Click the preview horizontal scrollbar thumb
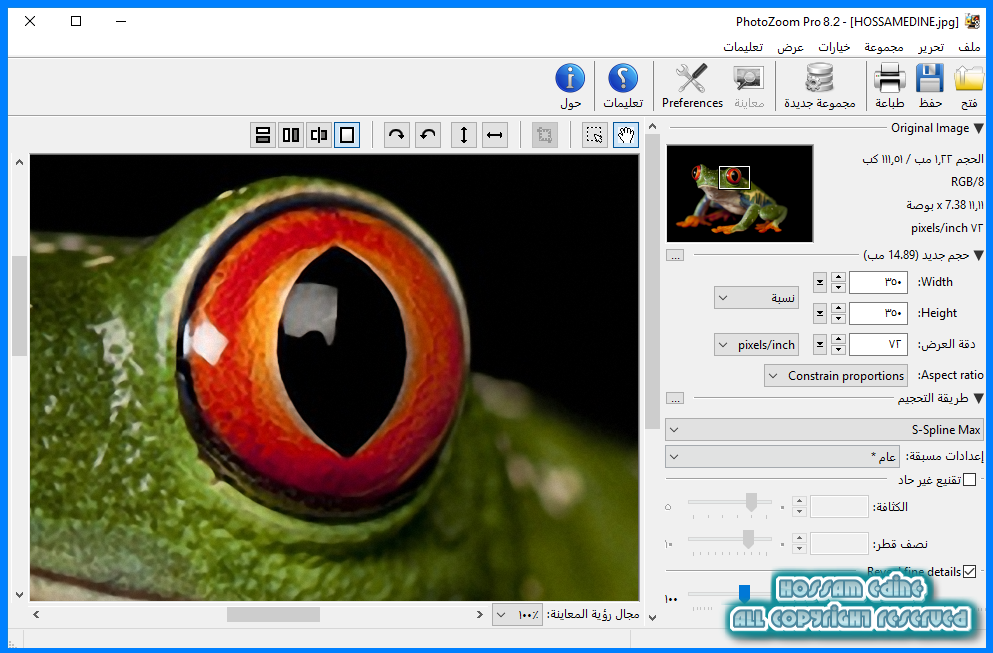Screen dimensions: 993x653 tap(273, 614)
